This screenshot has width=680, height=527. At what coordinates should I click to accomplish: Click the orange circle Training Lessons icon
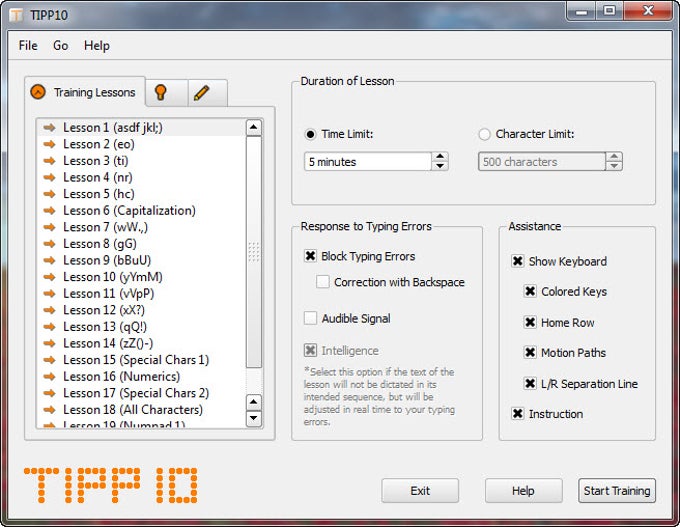pos(38,92)
